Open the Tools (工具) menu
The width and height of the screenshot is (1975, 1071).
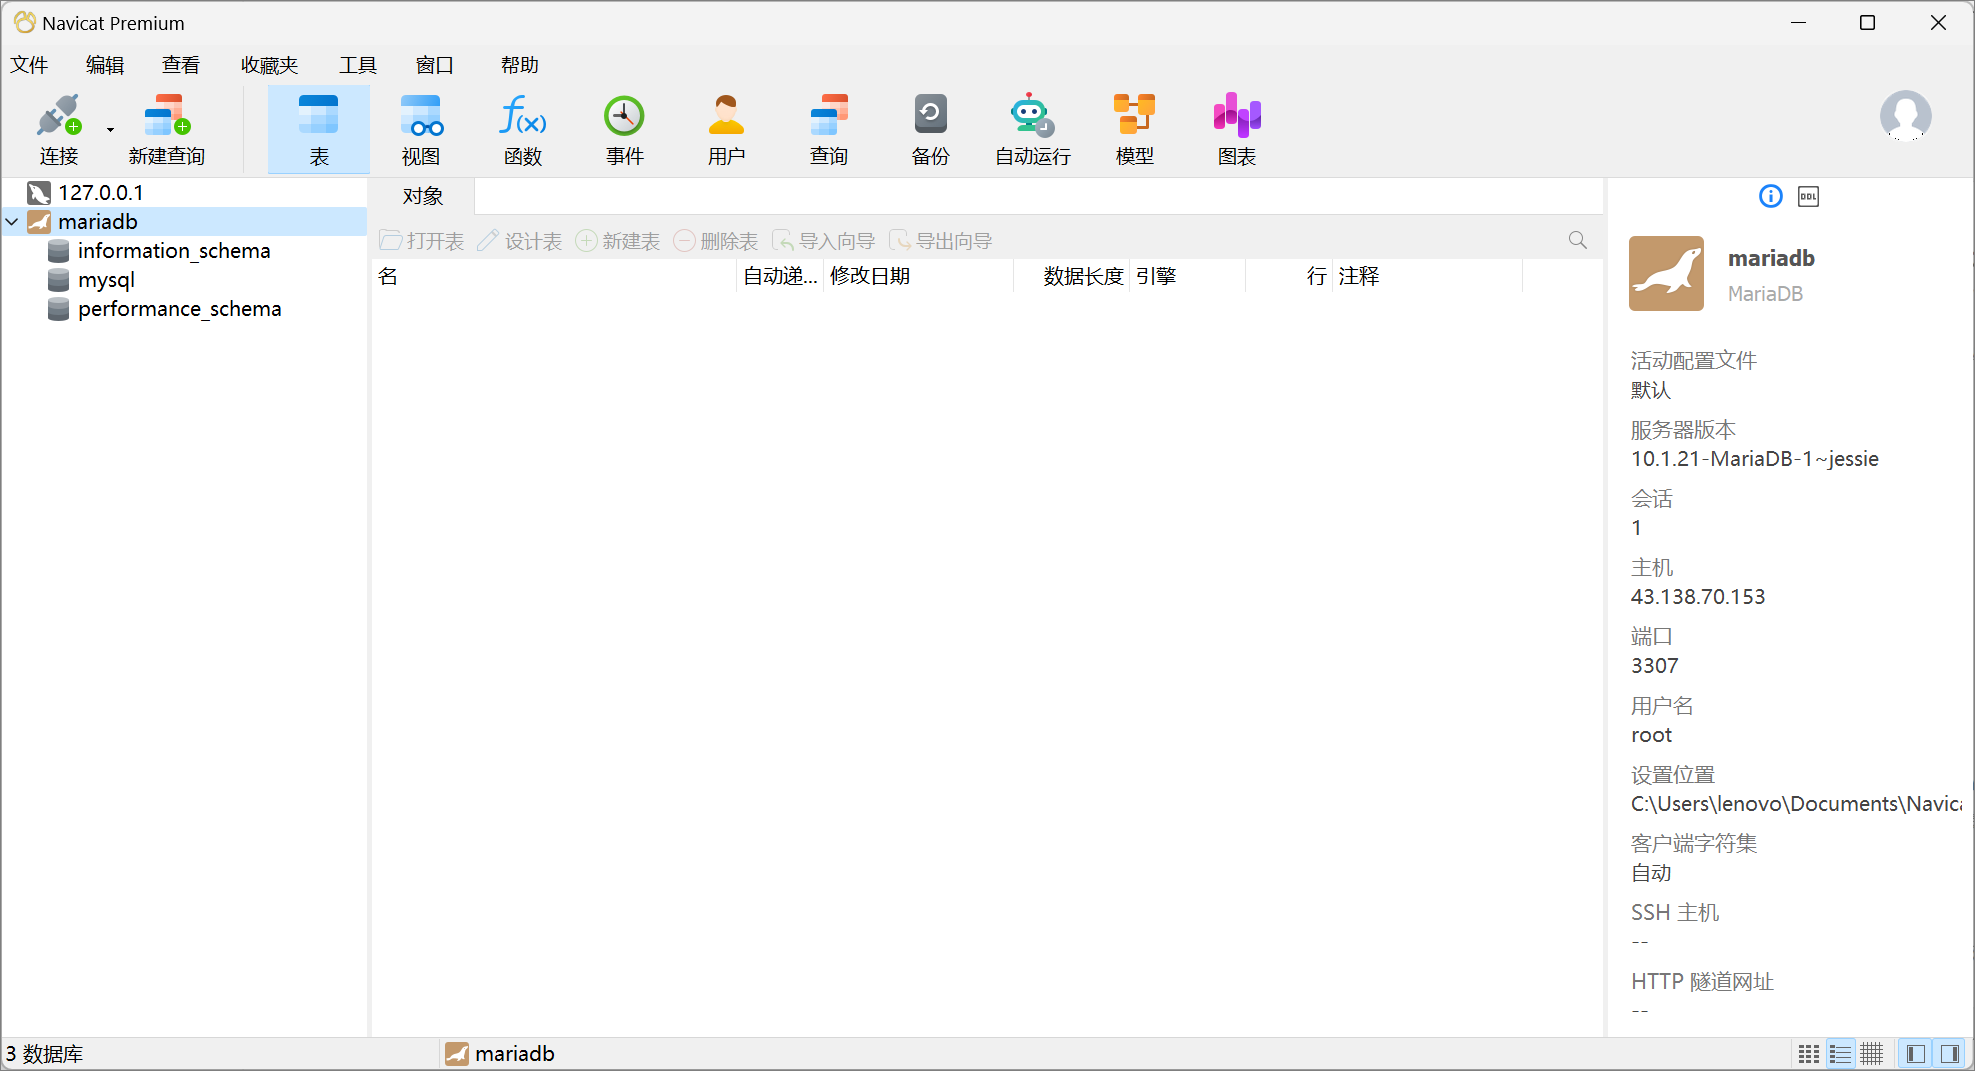pyautogui.click(x=358, y=65)
